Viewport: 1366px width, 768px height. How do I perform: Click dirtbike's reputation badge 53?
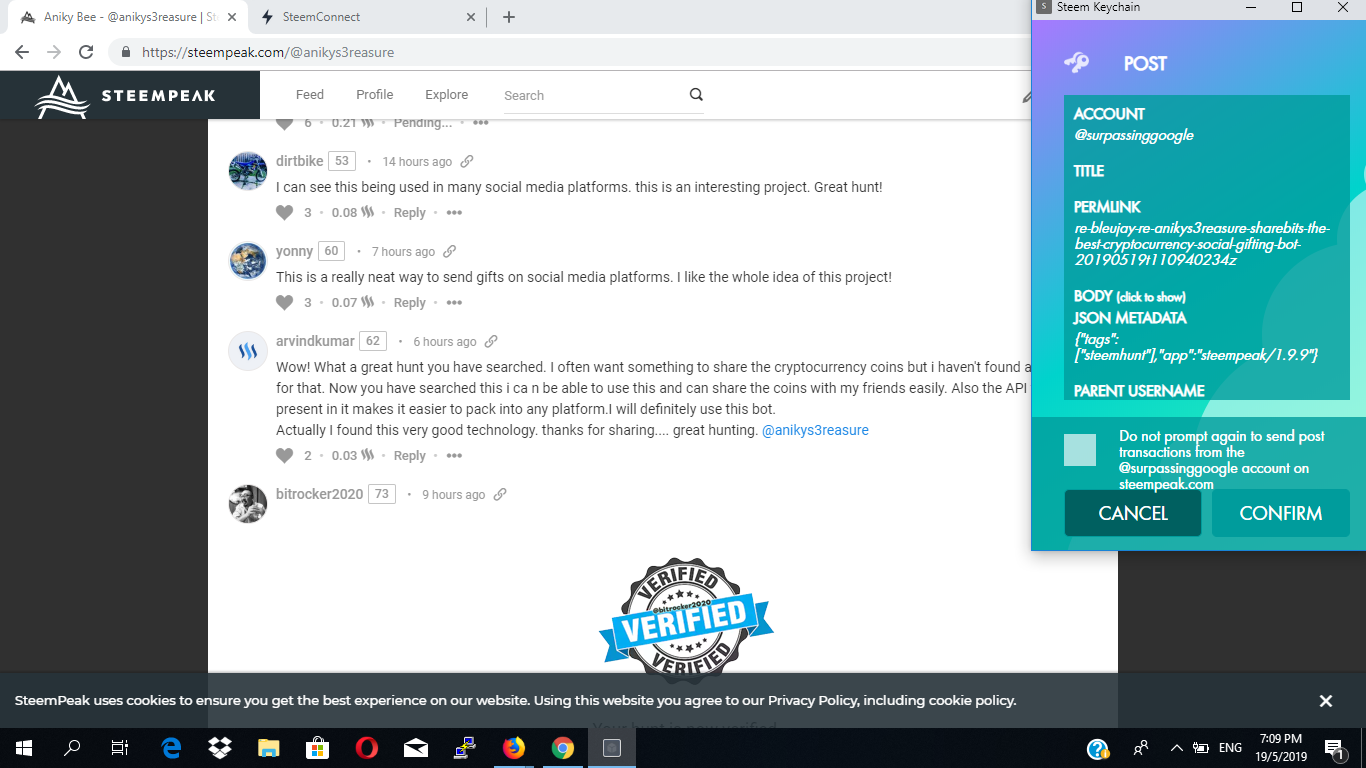(342, 161)
